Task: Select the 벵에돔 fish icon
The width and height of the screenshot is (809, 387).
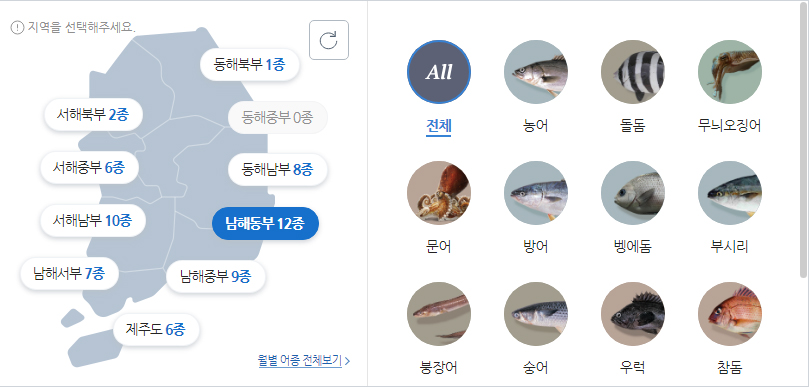Action: [633, 193]
